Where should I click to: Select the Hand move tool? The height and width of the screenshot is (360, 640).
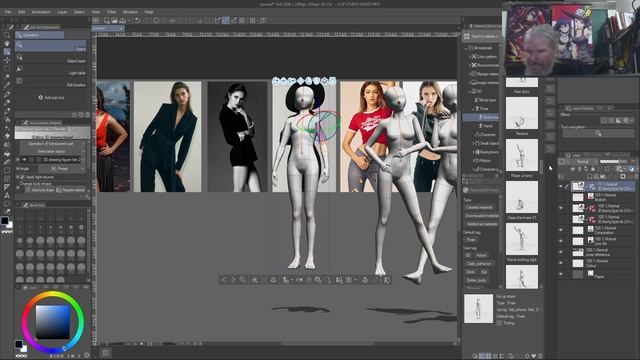pos(7,44)
